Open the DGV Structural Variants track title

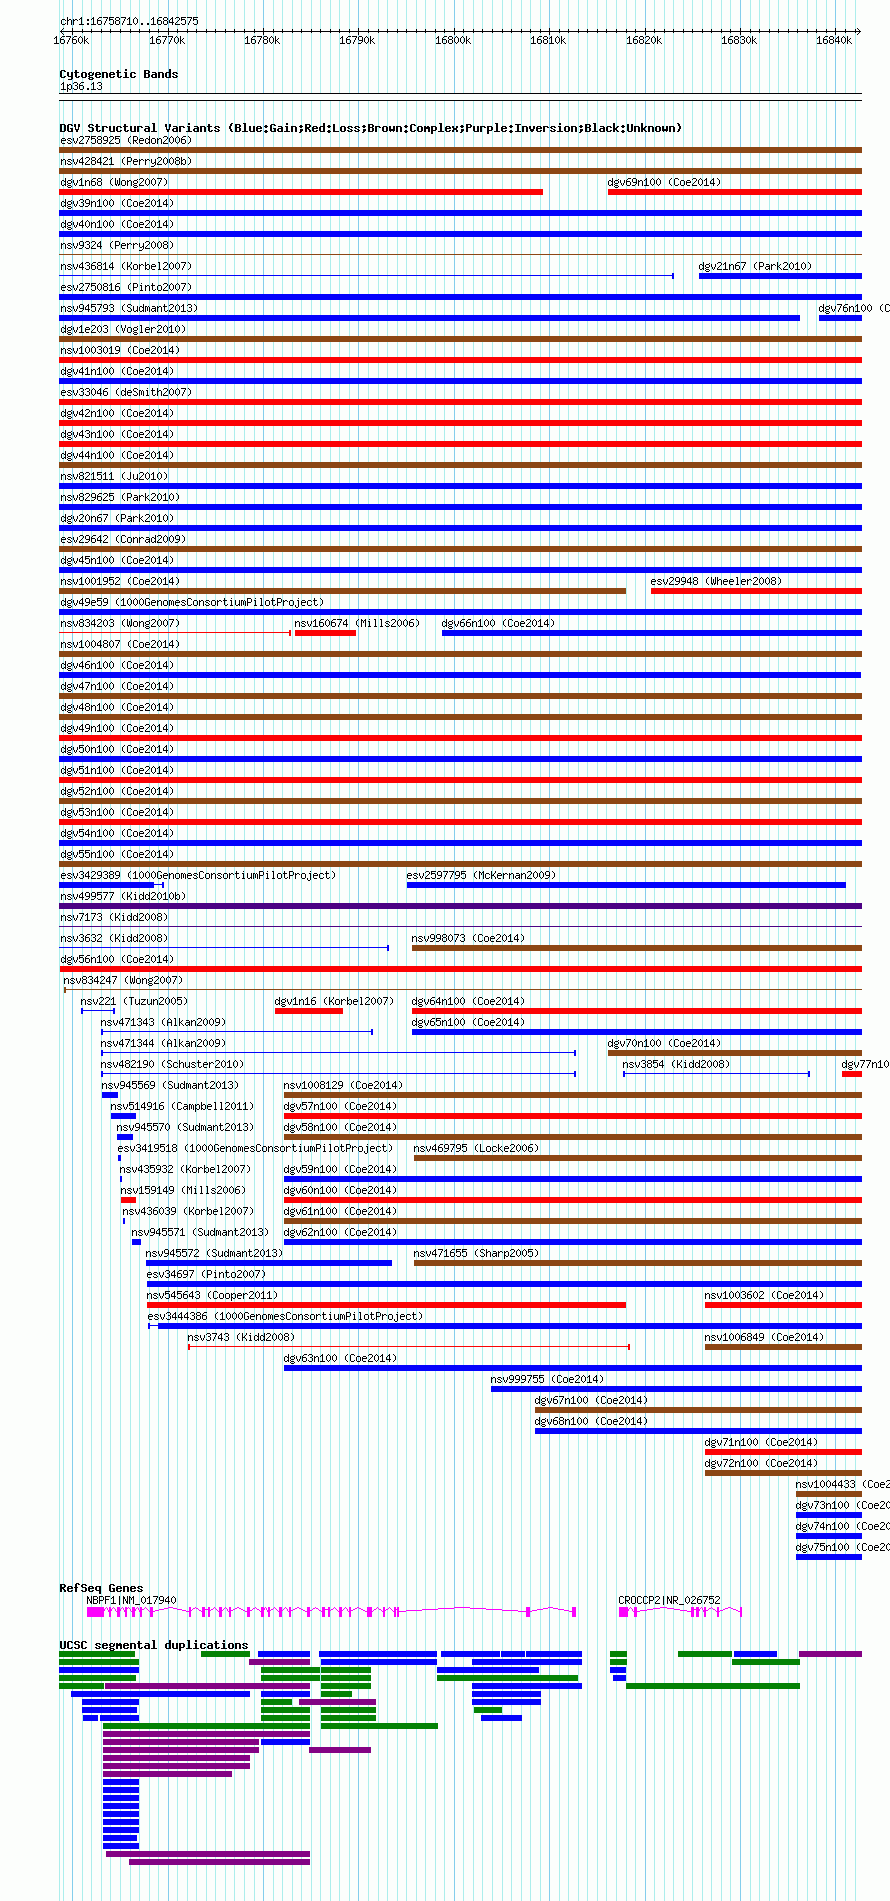(x=370, y=128)
